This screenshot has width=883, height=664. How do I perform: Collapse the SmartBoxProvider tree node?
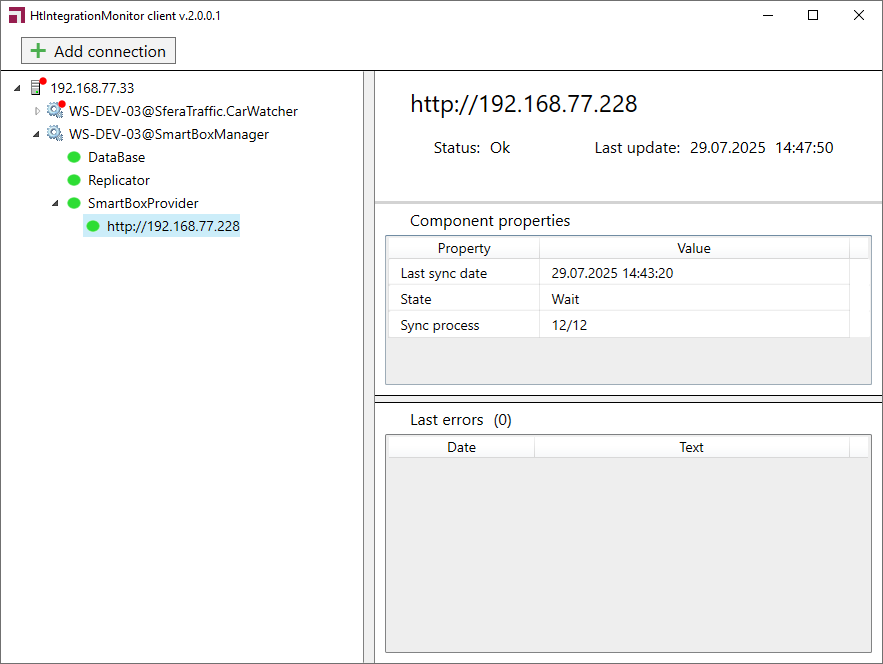(x=56, y=203)
